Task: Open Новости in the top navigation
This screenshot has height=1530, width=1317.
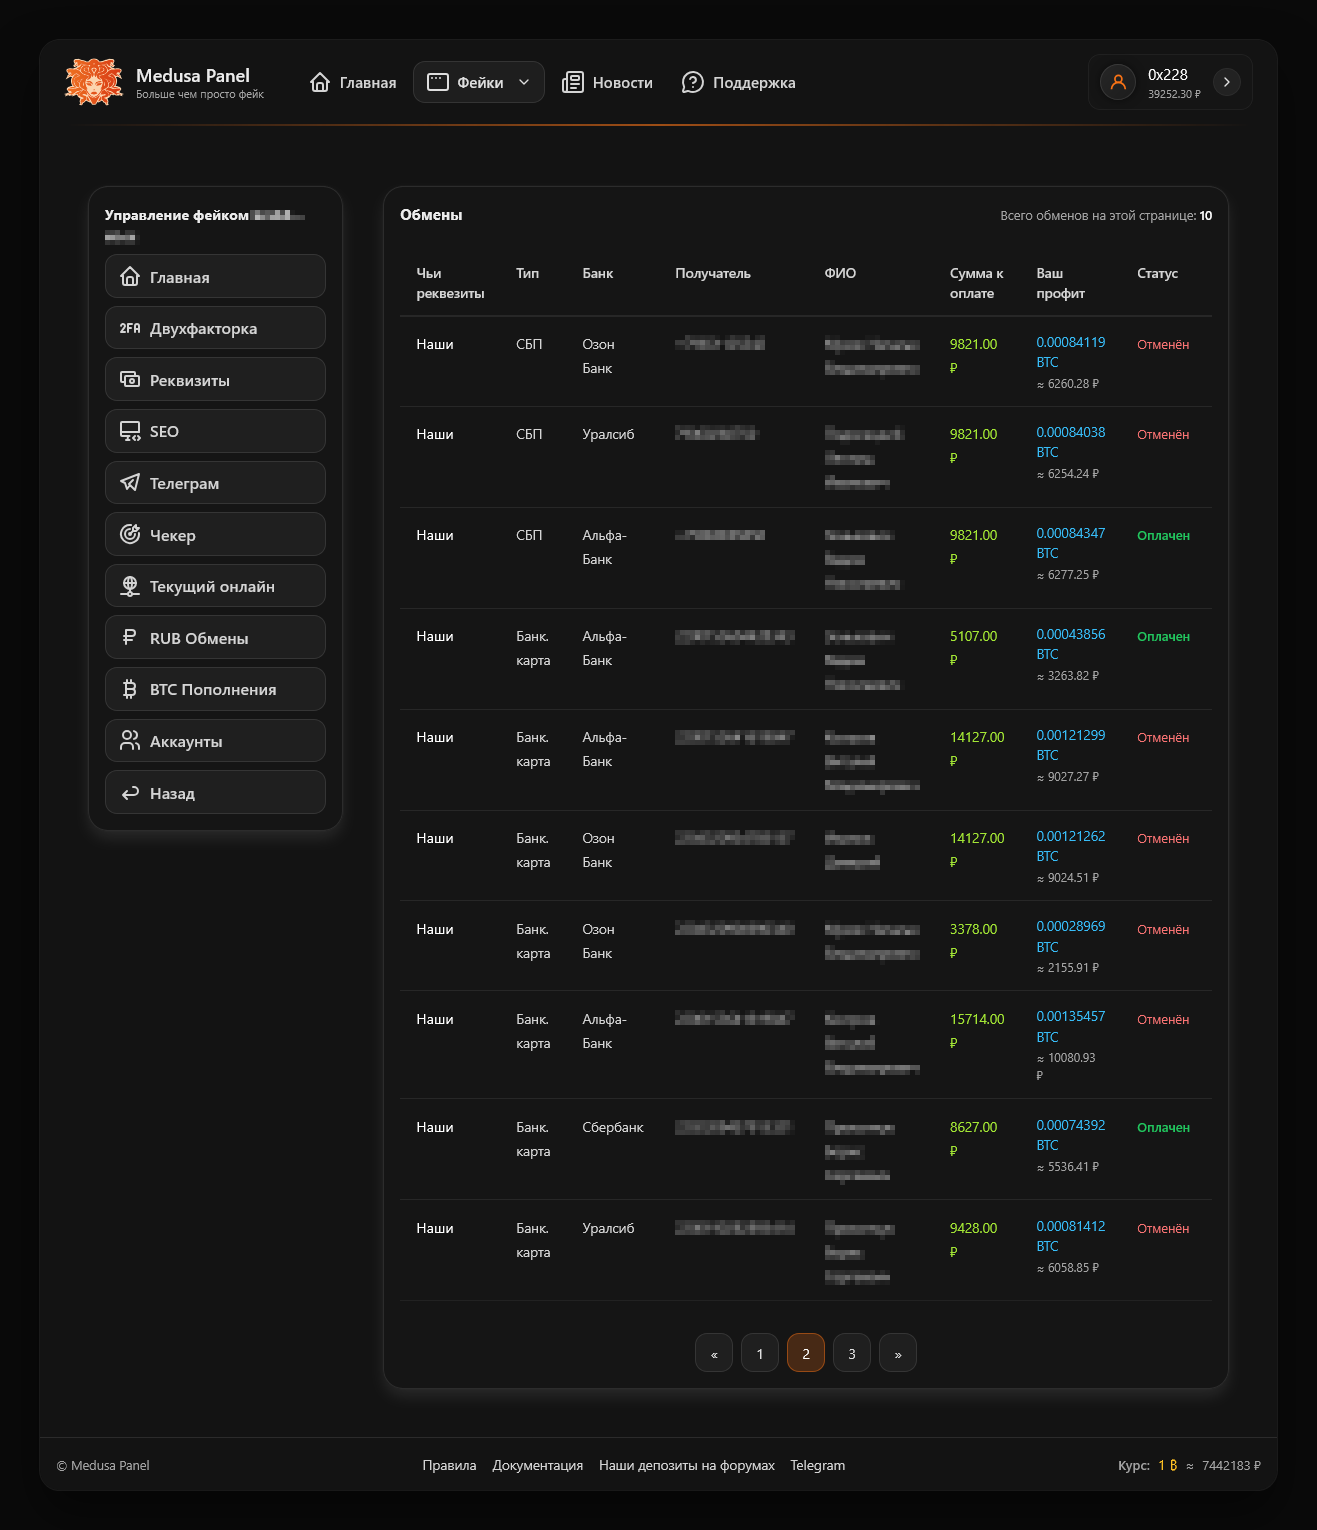Action: pos(607,82)
